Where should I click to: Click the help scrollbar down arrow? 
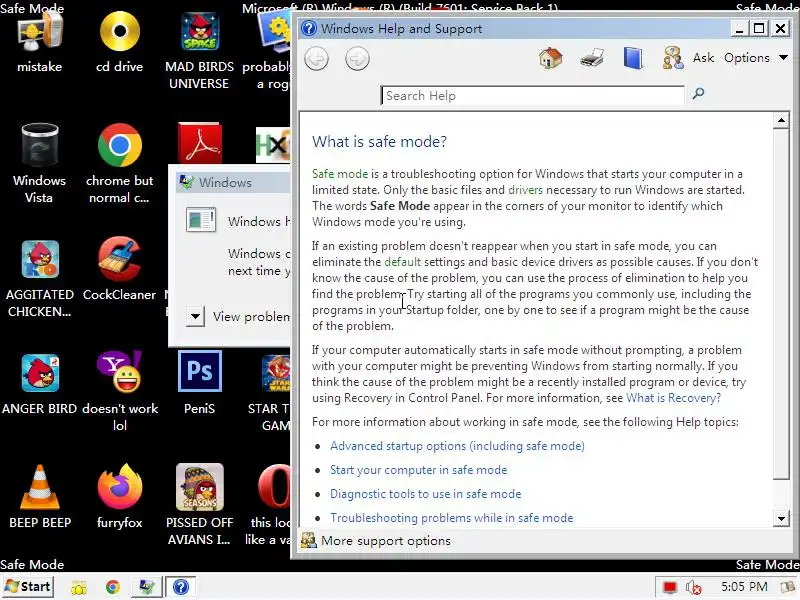point(781,519)
